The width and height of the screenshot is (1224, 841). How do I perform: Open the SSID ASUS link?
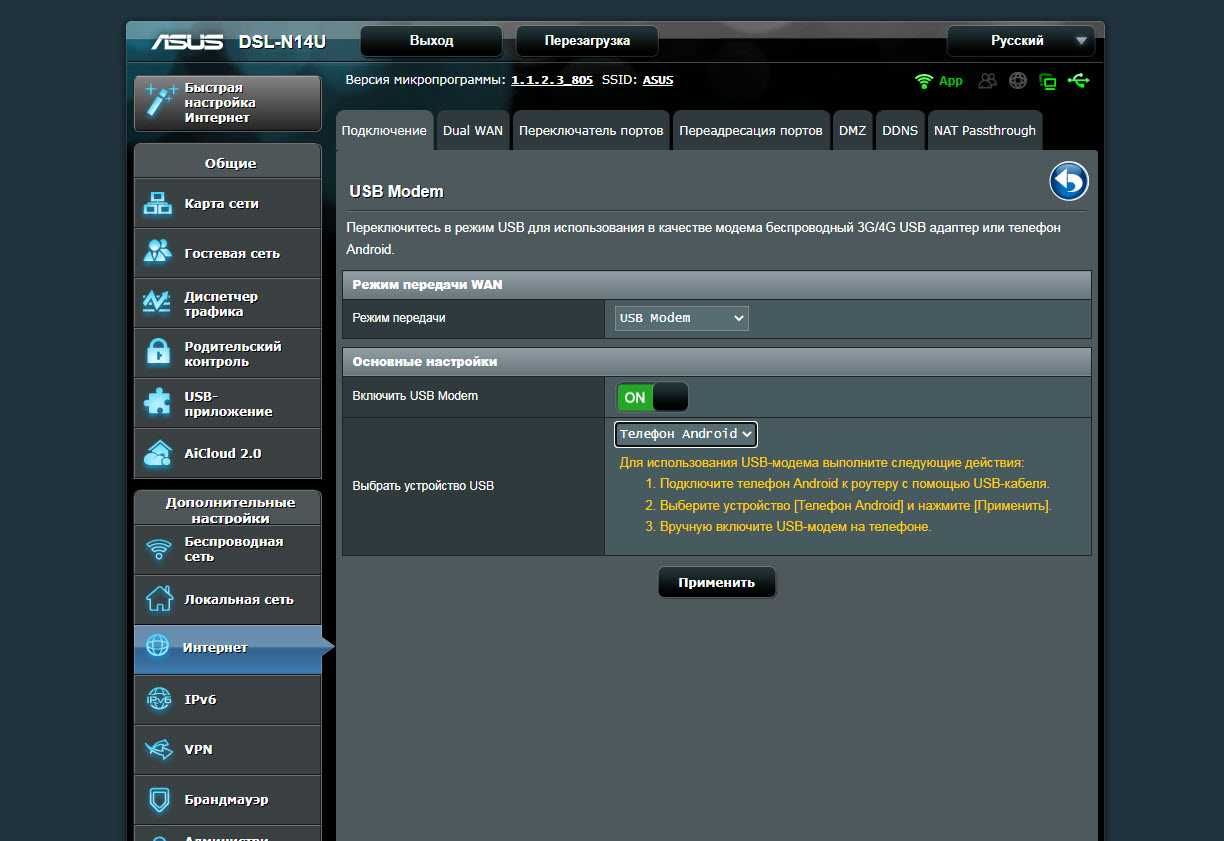point(658,80)
